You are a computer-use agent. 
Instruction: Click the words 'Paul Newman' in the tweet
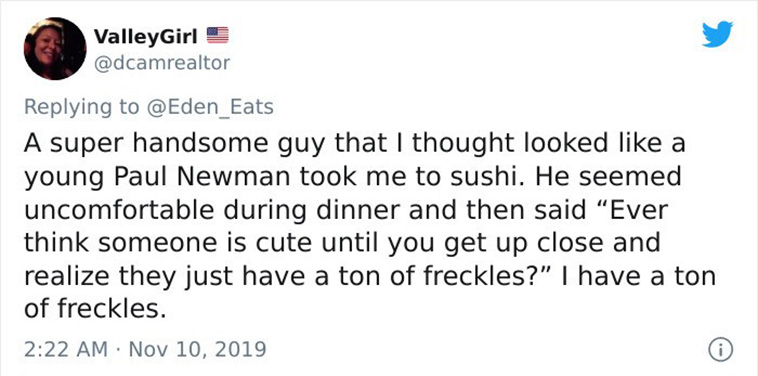point(204,177)
